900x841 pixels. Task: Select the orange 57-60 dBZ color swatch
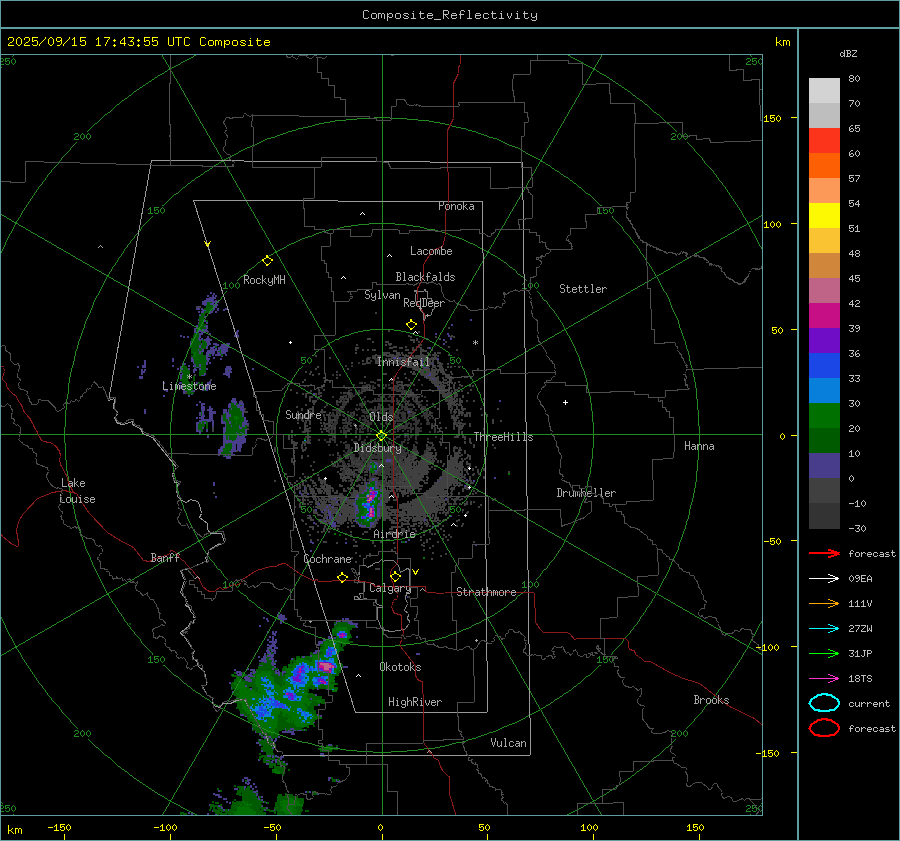[824, 166]
